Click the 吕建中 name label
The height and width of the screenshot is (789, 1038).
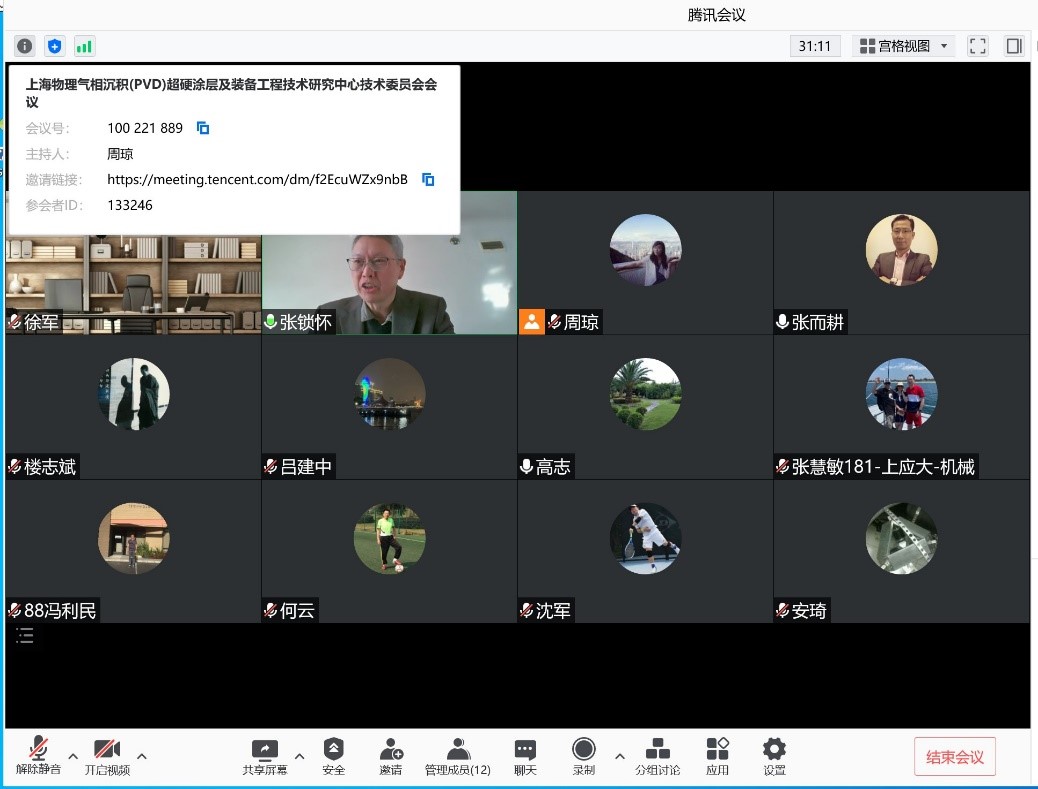(x=306, y=467)
